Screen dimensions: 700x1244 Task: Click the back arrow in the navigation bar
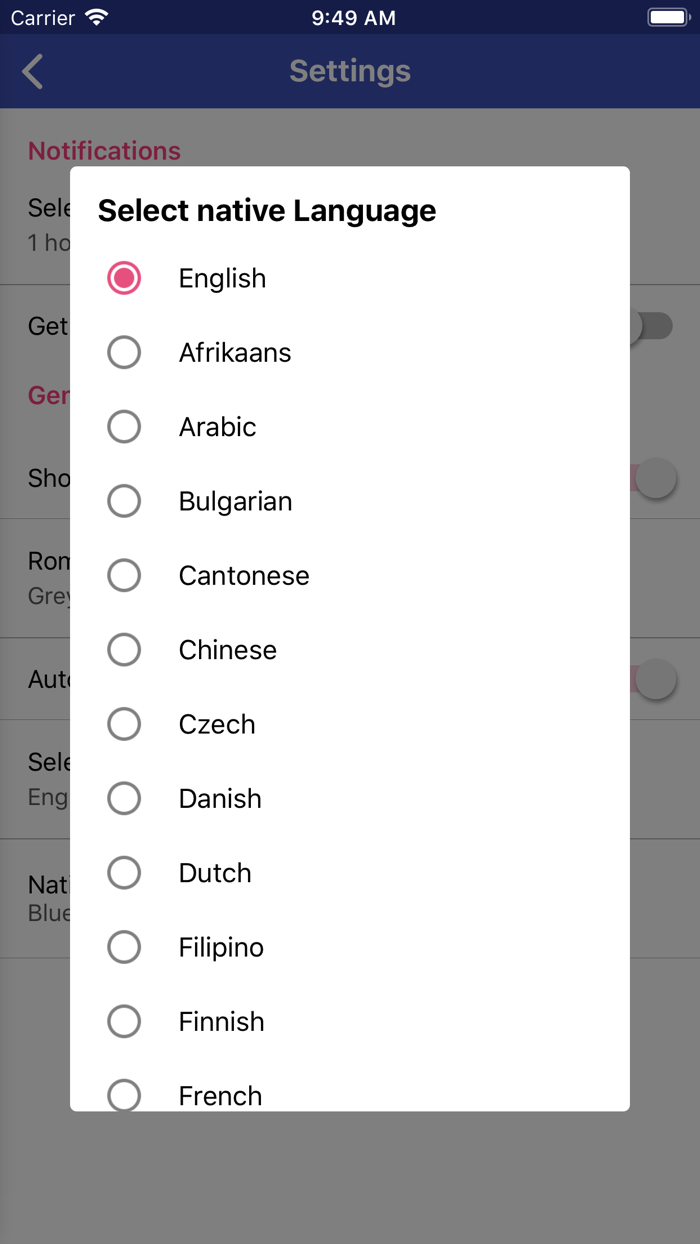tap(30, 71)
